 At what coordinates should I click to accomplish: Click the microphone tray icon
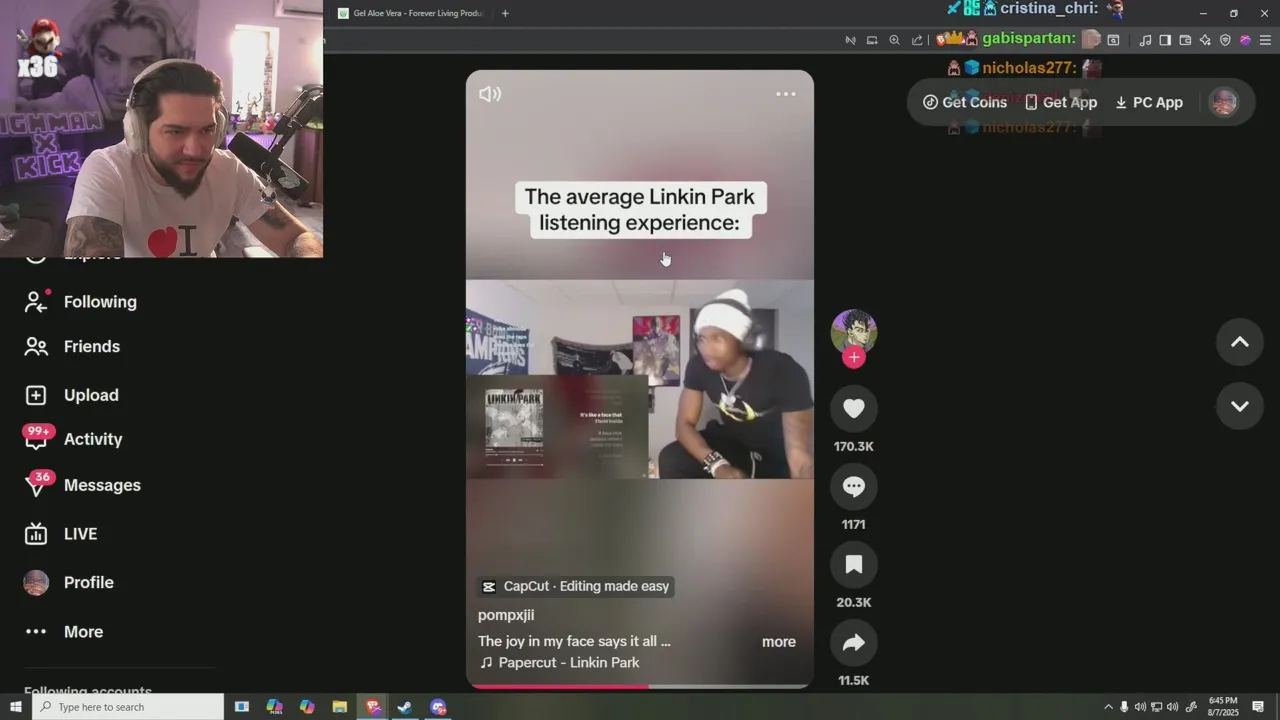pos(1124,707)
